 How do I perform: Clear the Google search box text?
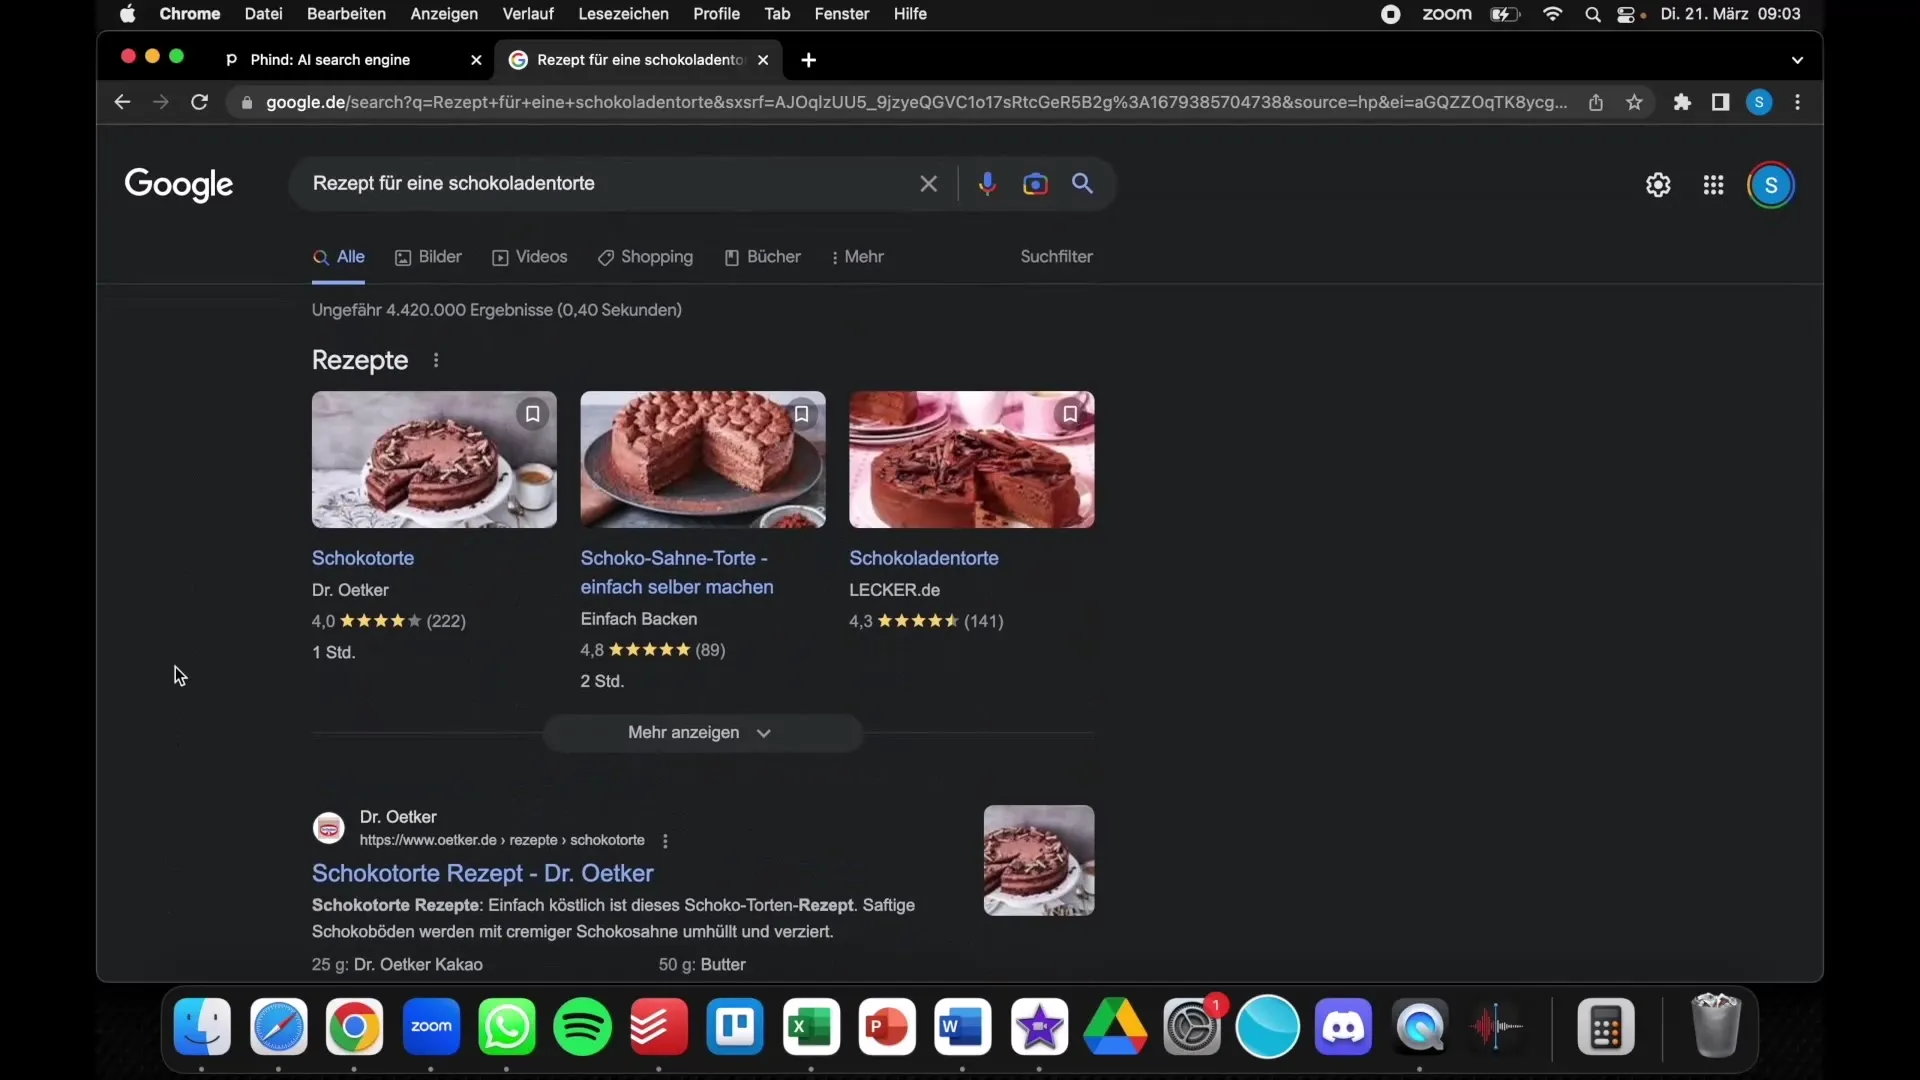(x=928, y=184)
